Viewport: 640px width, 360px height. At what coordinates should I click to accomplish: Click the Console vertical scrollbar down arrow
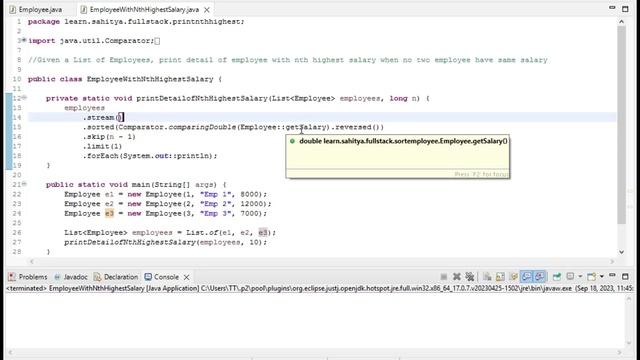(629, 344)
